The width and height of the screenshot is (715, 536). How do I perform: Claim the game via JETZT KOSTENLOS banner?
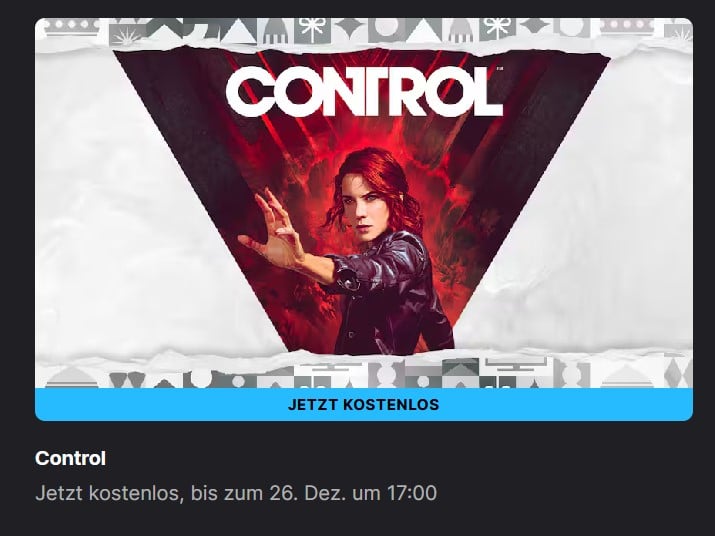[363, 405]
